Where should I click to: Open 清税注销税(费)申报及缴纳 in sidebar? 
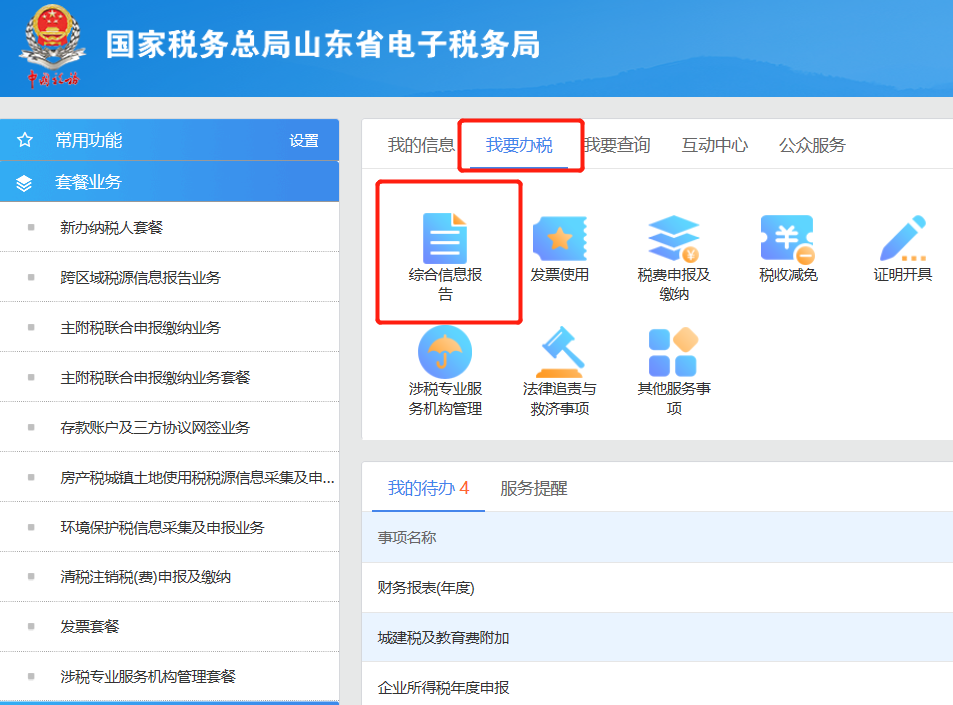pyautogui.click(x=170, y=577)
